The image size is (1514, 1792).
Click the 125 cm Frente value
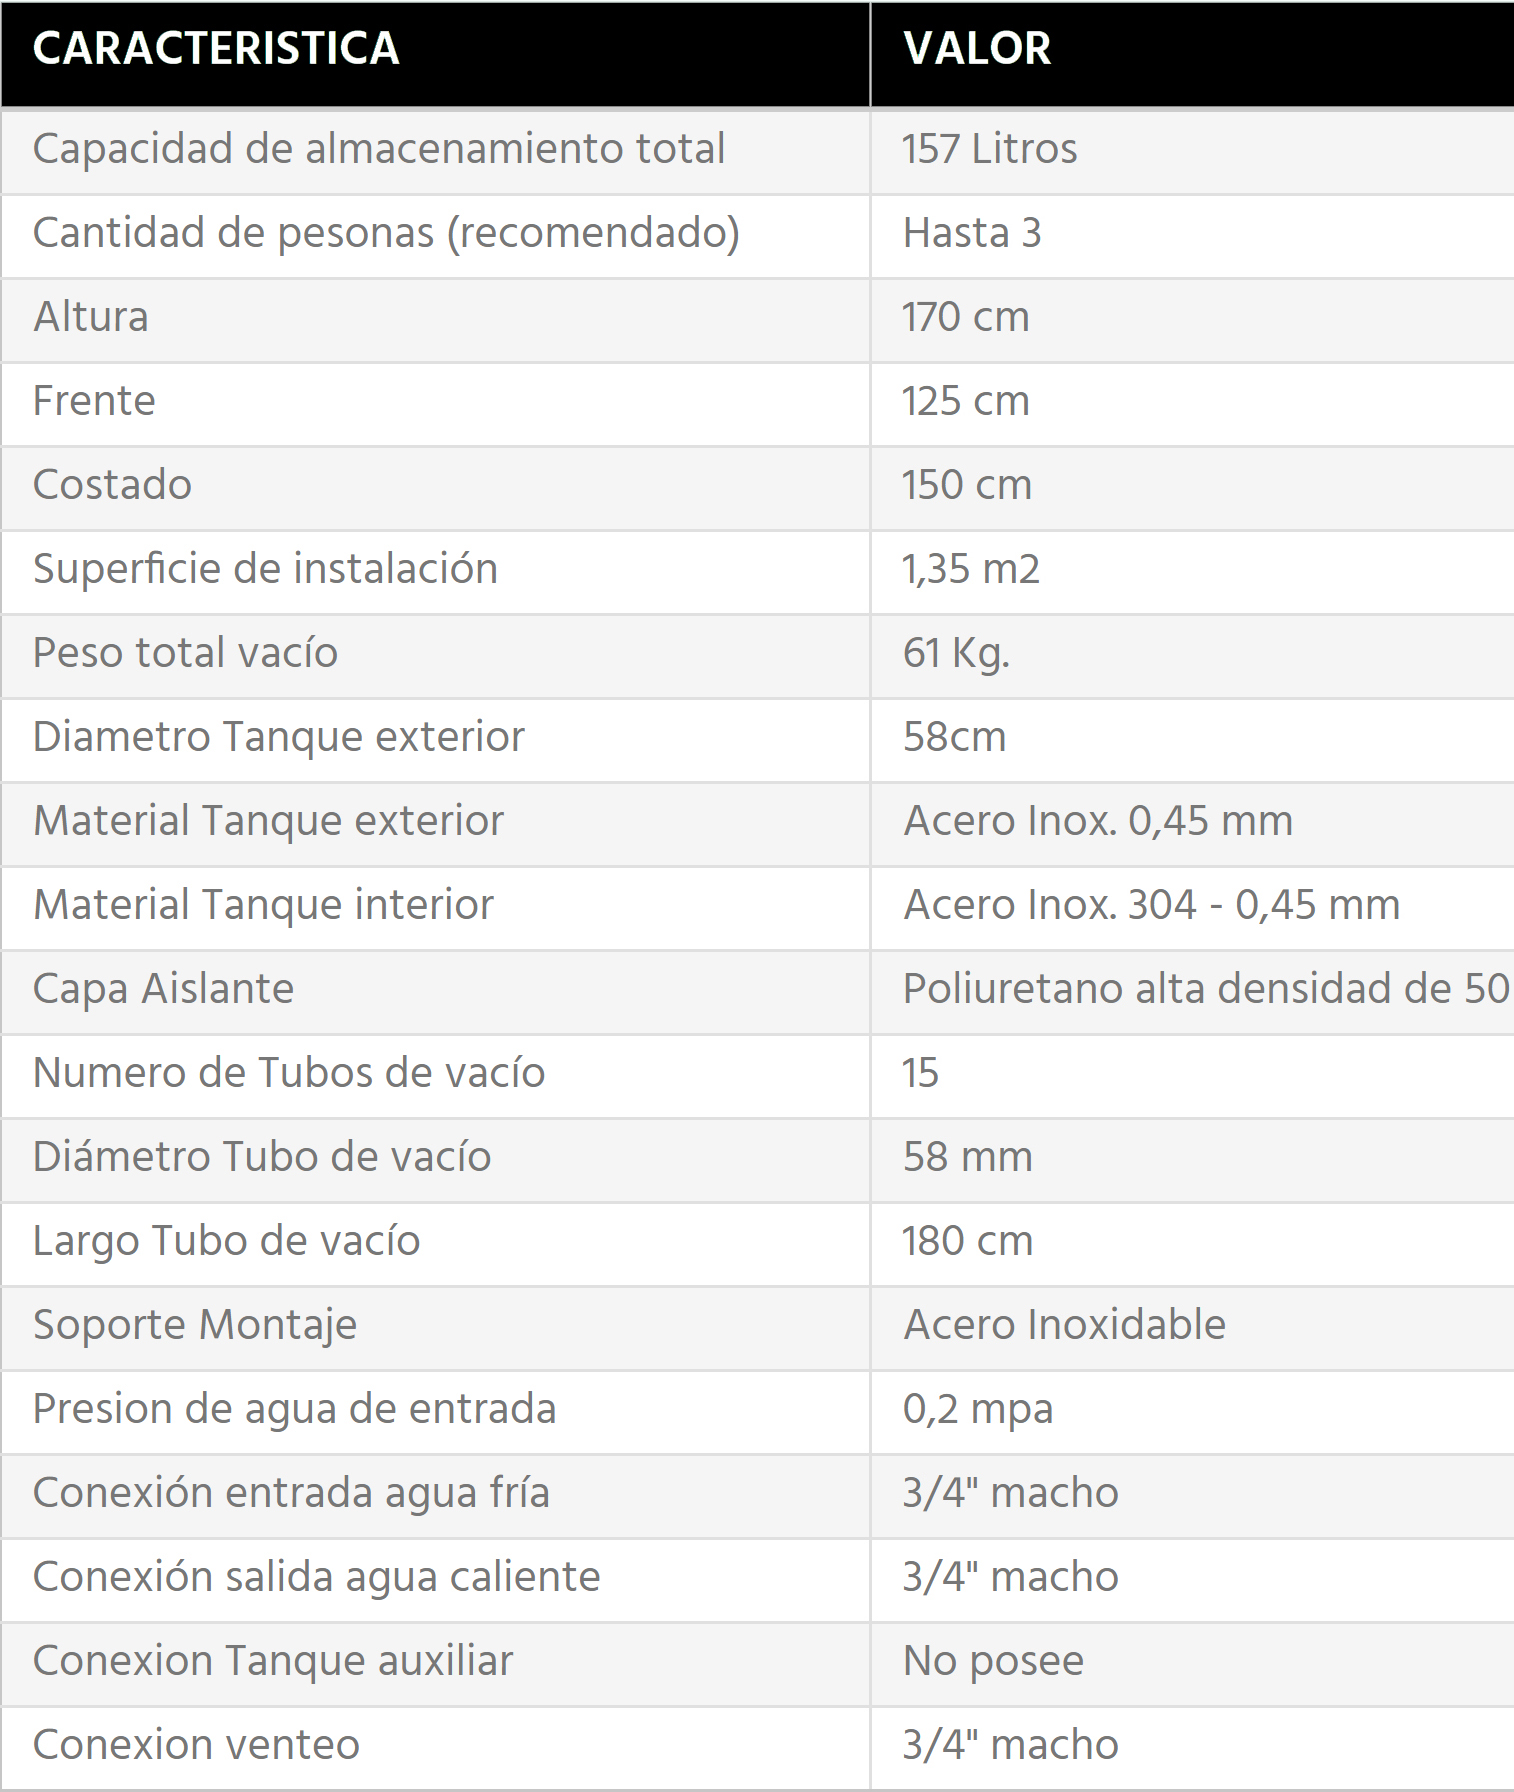[966, 401]
